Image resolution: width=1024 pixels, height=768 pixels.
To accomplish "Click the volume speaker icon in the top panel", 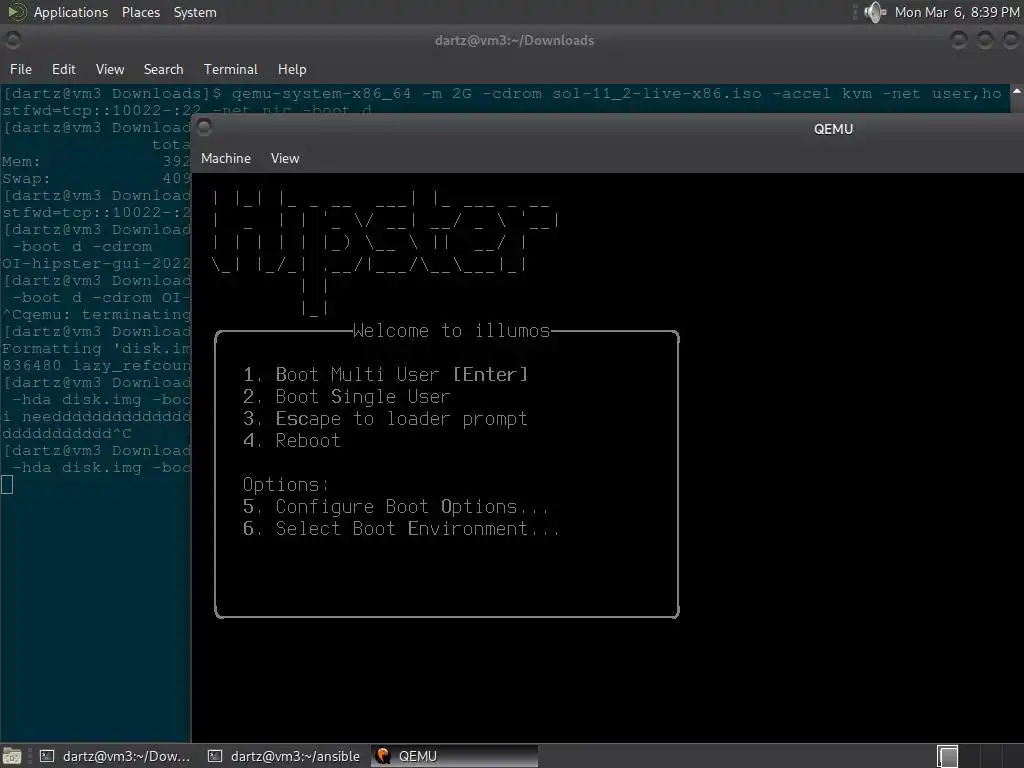I will click(874, 12).
